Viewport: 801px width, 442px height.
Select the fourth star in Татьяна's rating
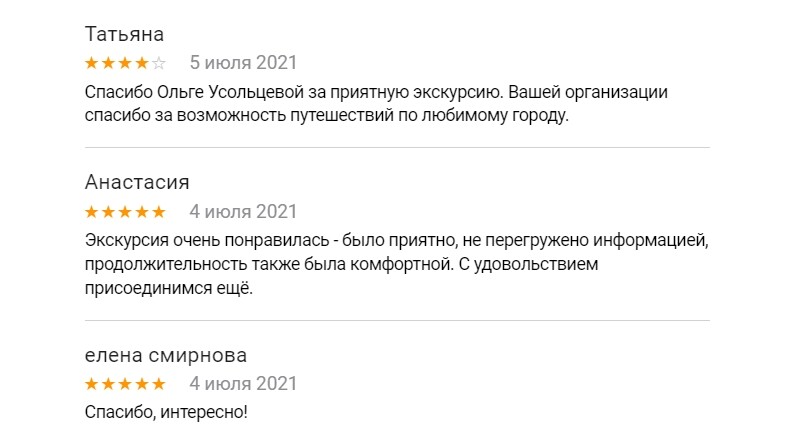[x=142, y=63]
